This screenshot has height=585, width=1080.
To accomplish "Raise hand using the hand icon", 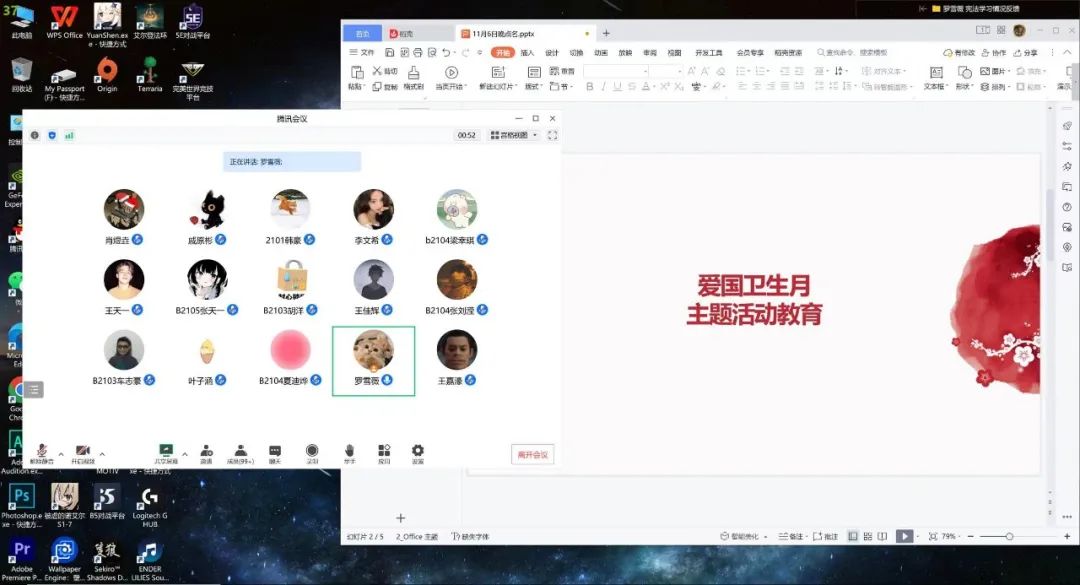I will [349, 452].
